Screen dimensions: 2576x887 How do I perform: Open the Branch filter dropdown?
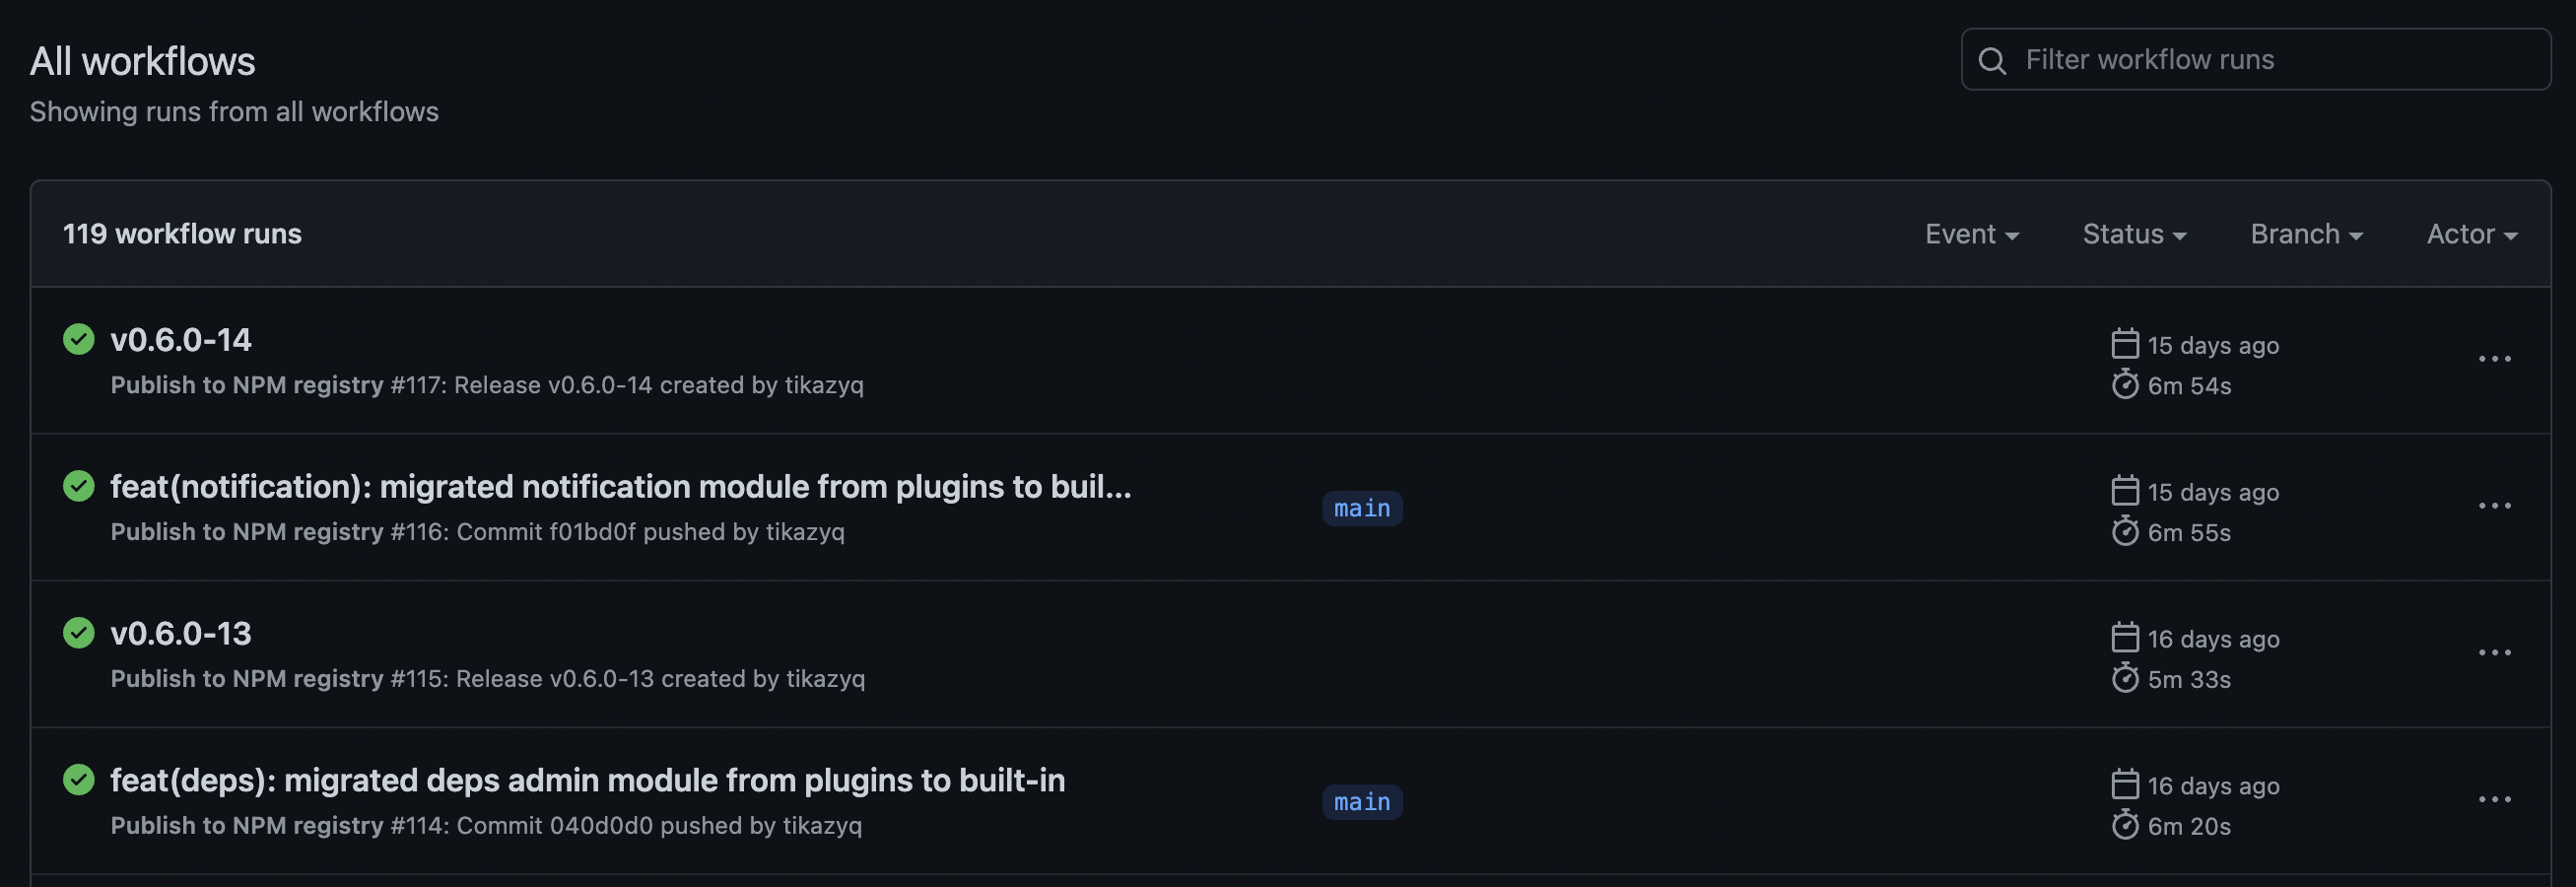tap(2306, 234)
